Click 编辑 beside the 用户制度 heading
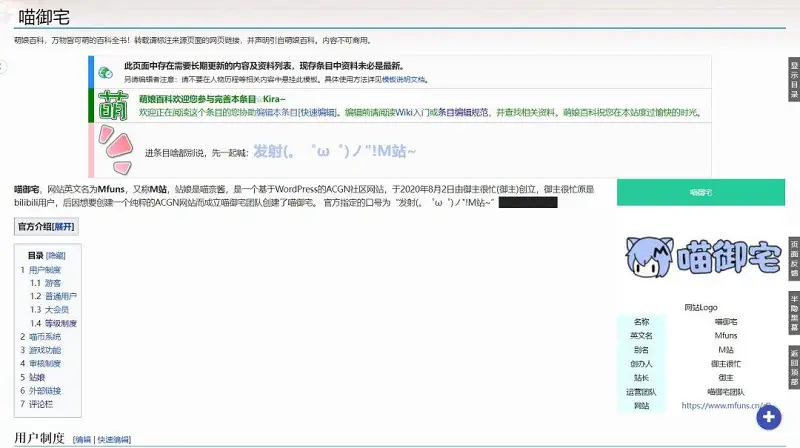Image resolution: width=800 pixels, height=448 pixels. pos(83,440)
